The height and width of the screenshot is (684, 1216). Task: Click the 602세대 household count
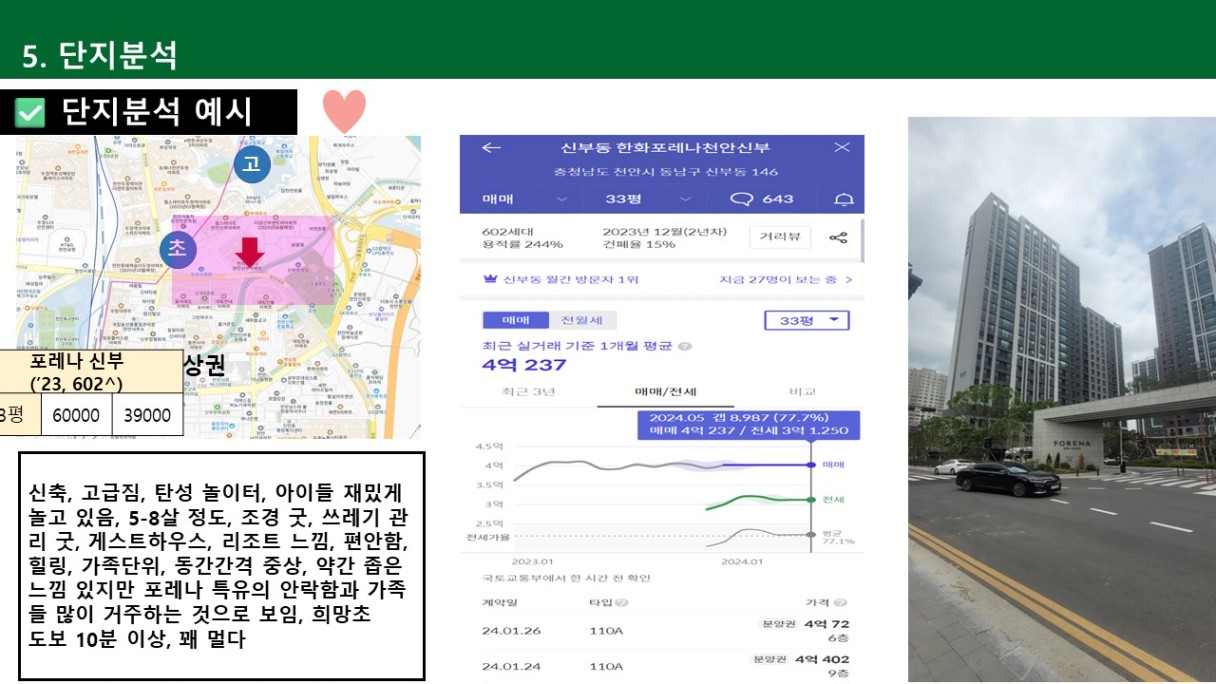pyautogui.click(x=507, y=230)
